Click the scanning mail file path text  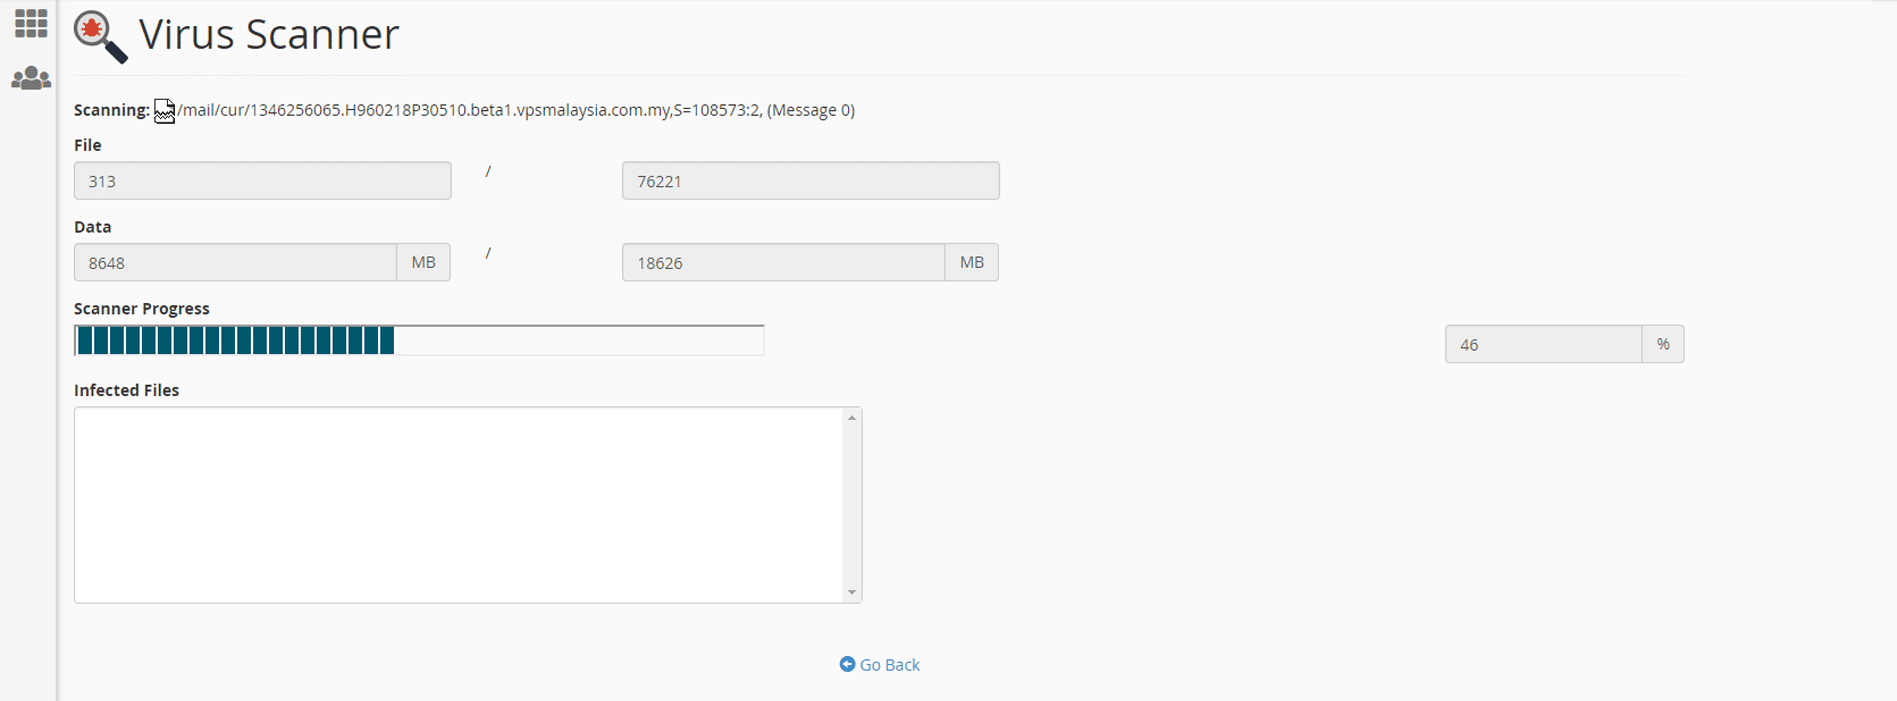(516, 110)
